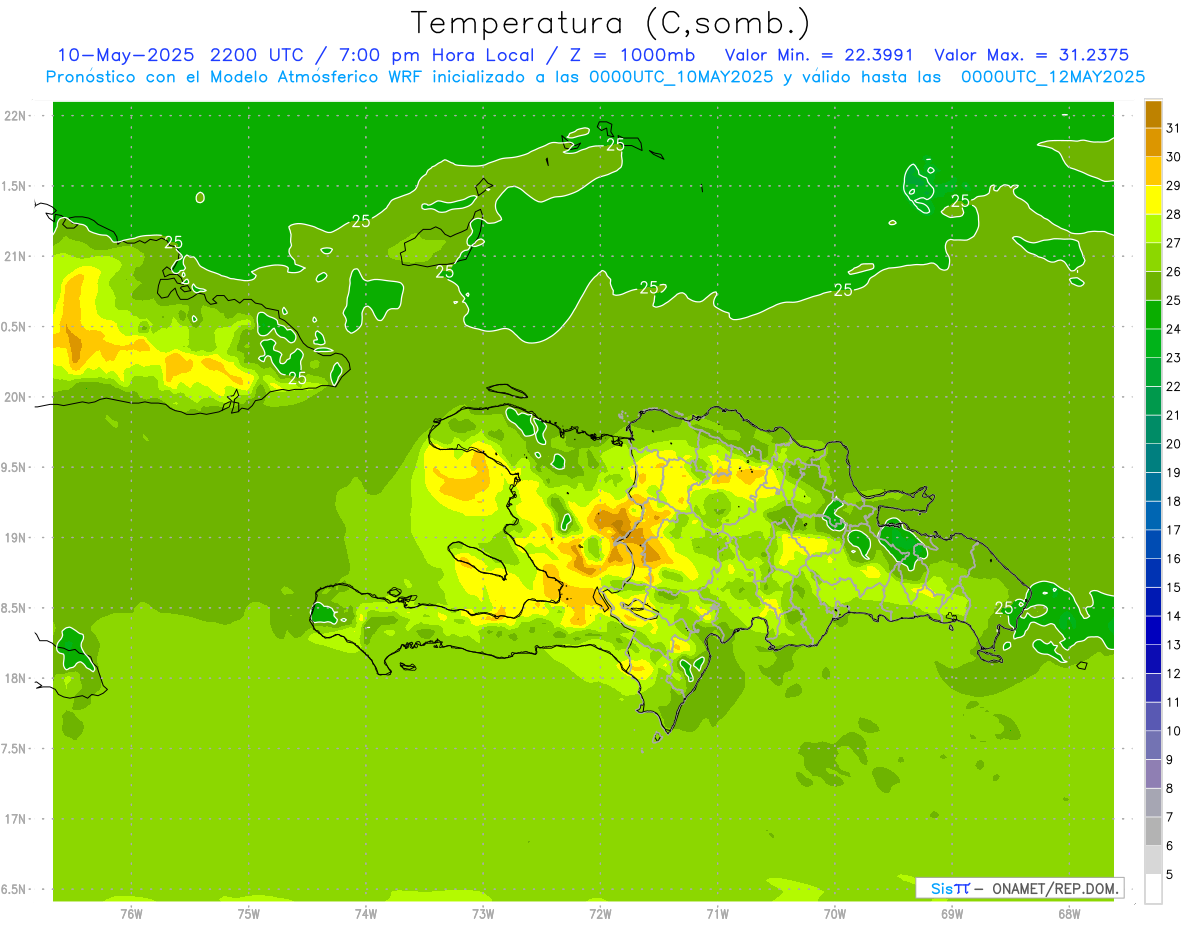Click the '17N' latitude label
Screen dimensions: 1200x927
point(17,819)
